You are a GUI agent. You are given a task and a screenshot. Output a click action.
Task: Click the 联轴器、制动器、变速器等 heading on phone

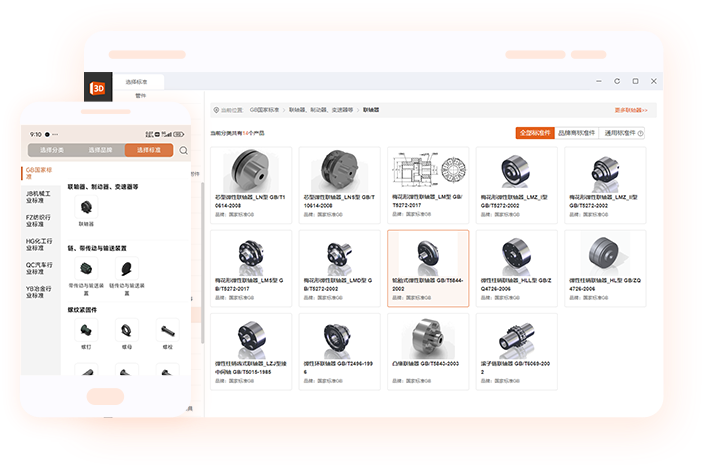(103, 187)
